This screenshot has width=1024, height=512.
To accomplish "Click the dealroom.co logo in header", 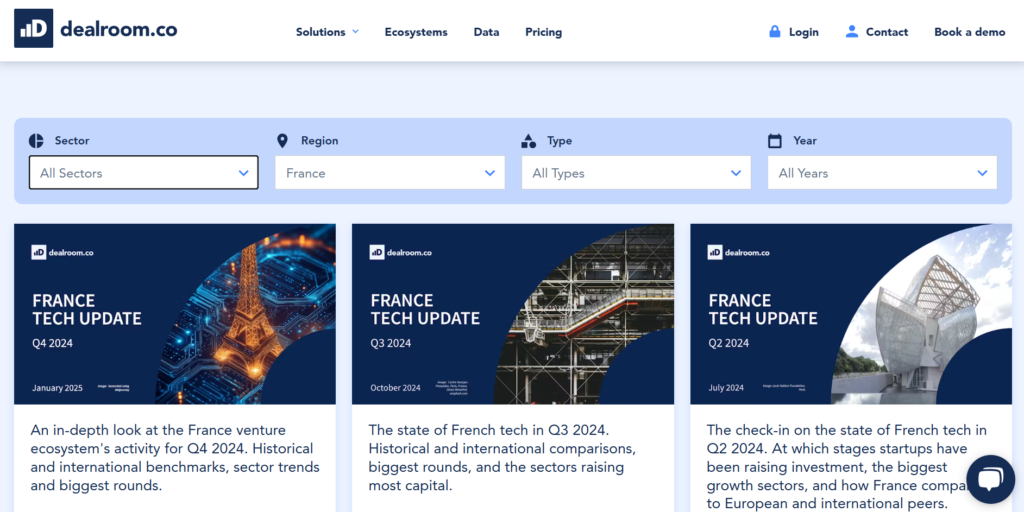I will coord(95,29).
